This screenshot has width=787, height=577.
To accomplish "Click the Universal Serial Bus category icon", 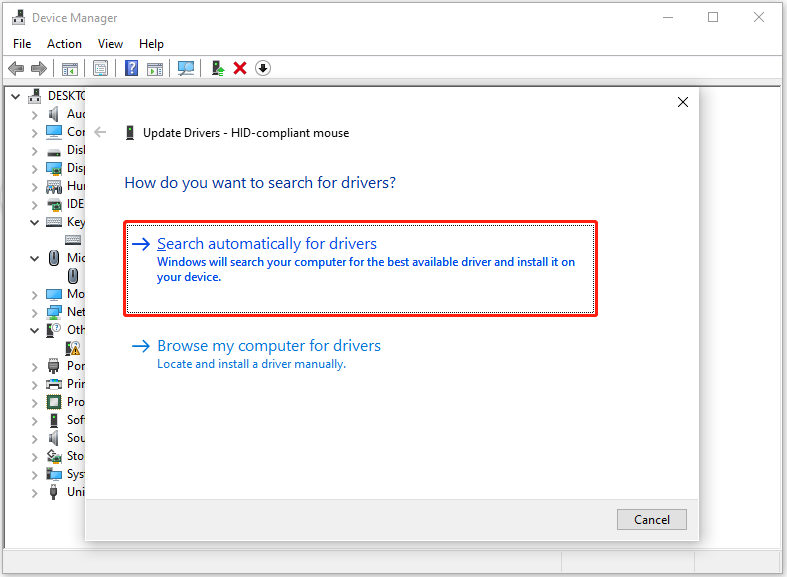I will [54, 492].
